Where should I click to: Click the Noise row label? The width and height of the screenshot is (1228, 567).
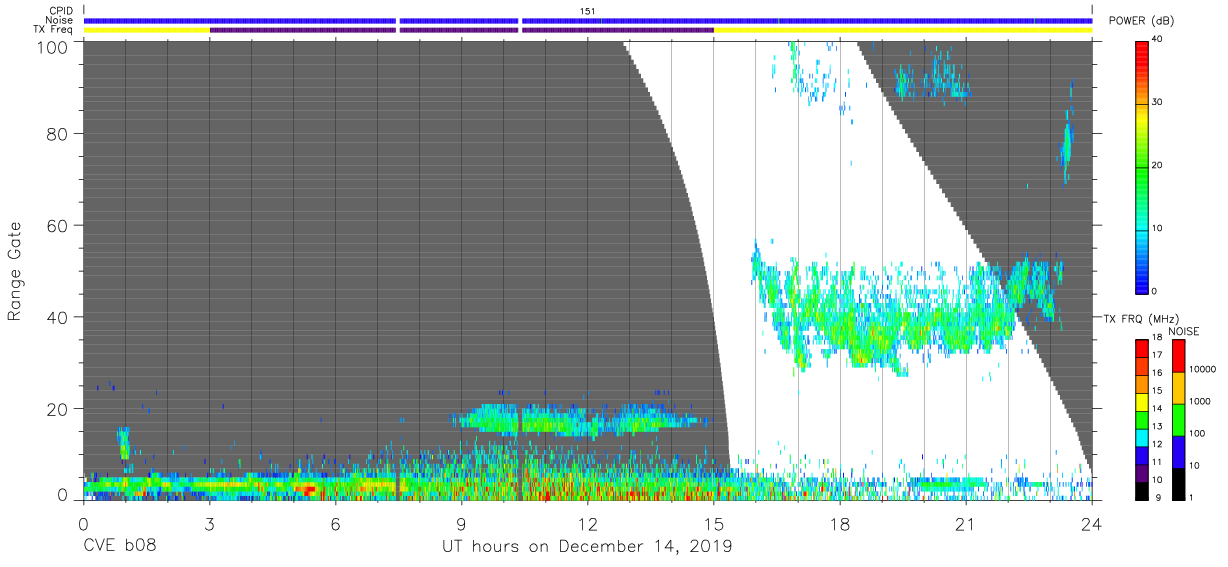[57, 20]
